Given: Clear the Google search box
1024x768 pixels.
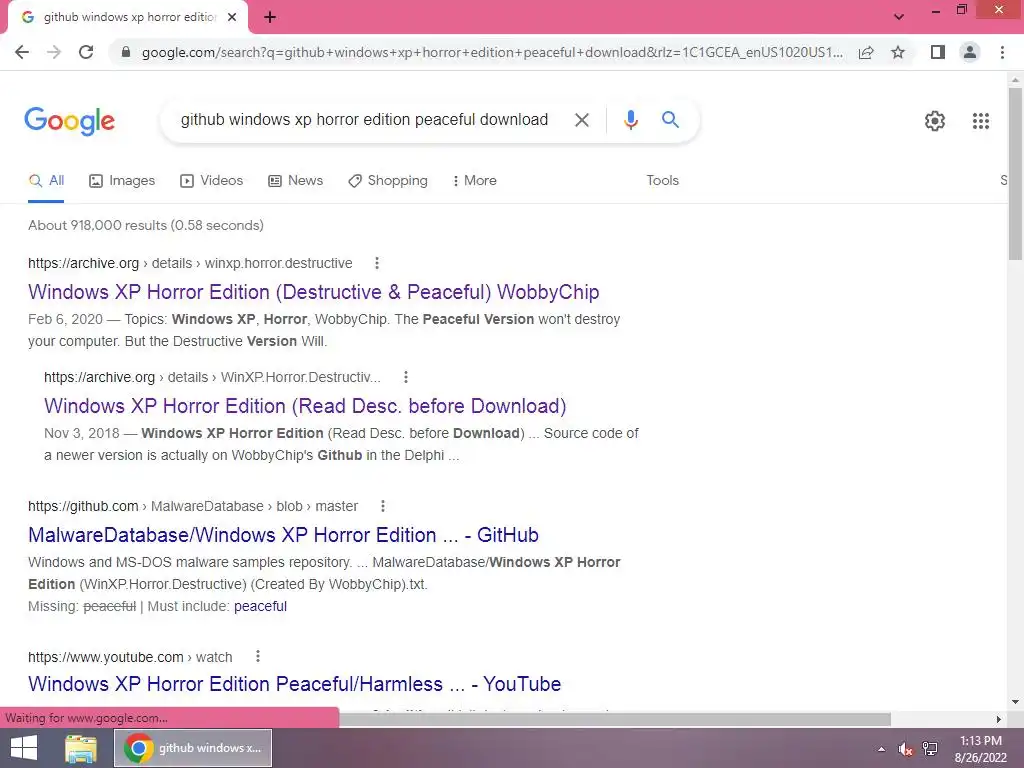Looking at the screenshot, I should point(581,120).
